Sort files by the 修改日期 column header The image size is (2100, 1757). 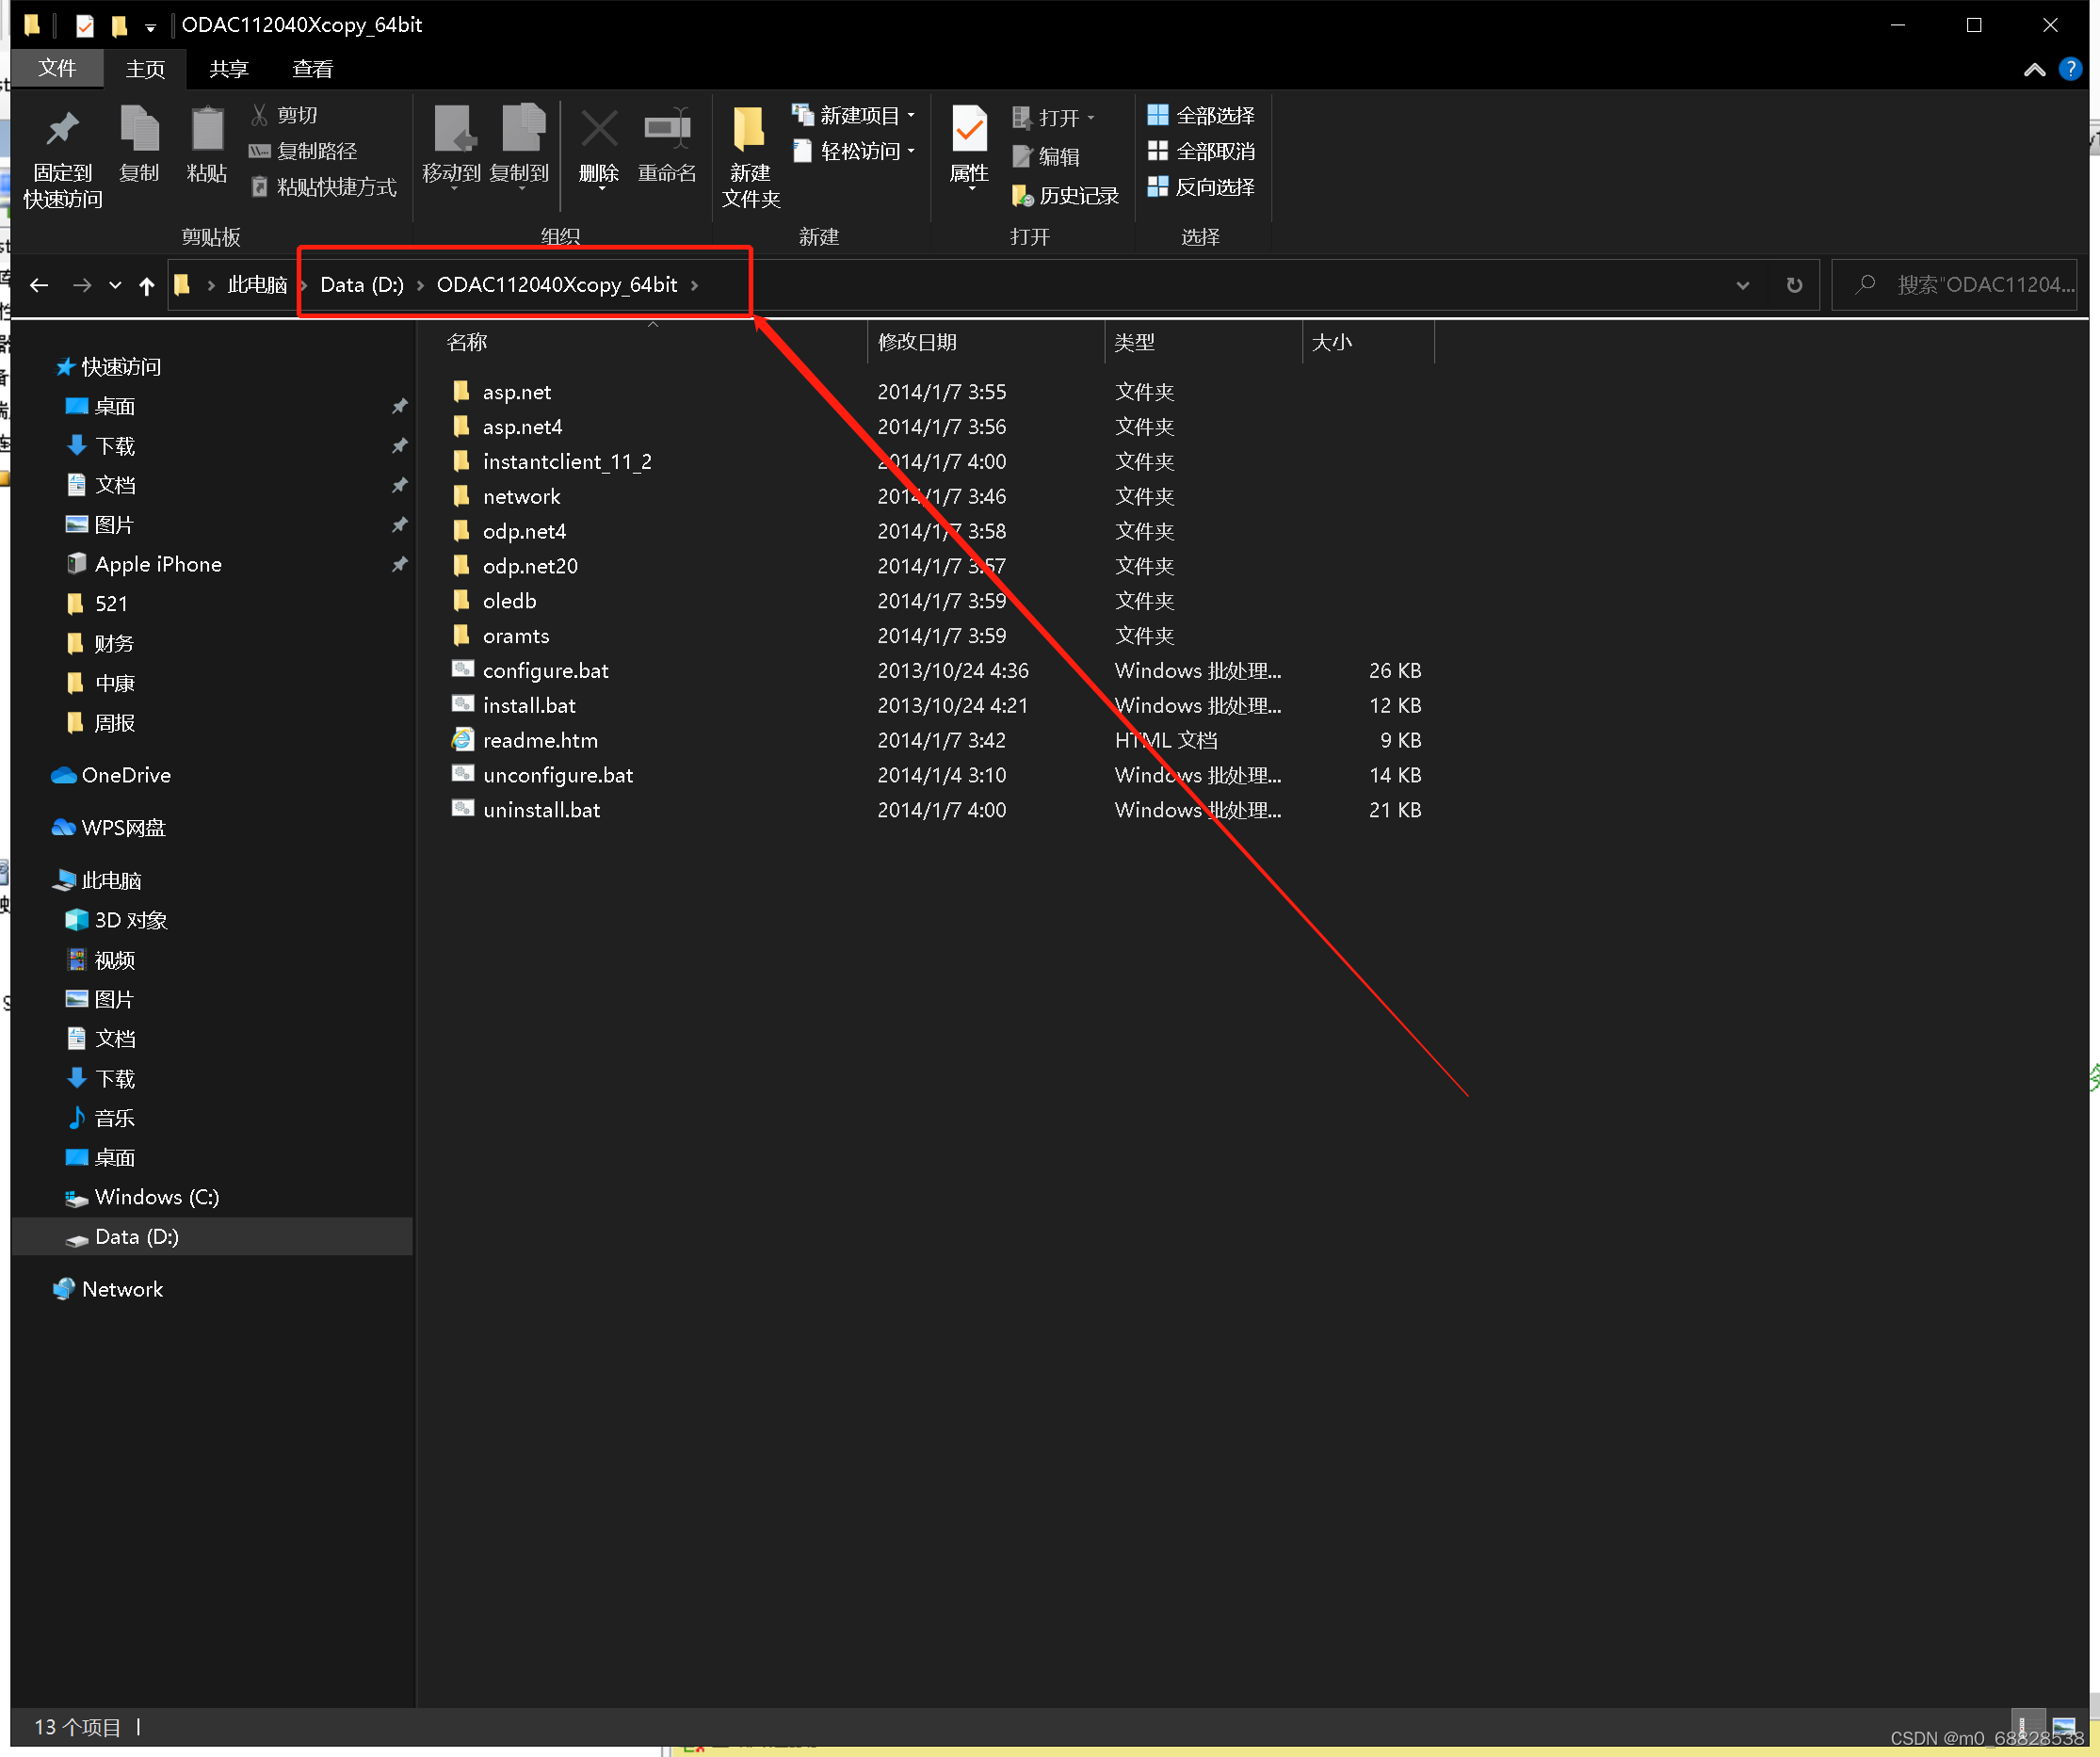[917, 342]
